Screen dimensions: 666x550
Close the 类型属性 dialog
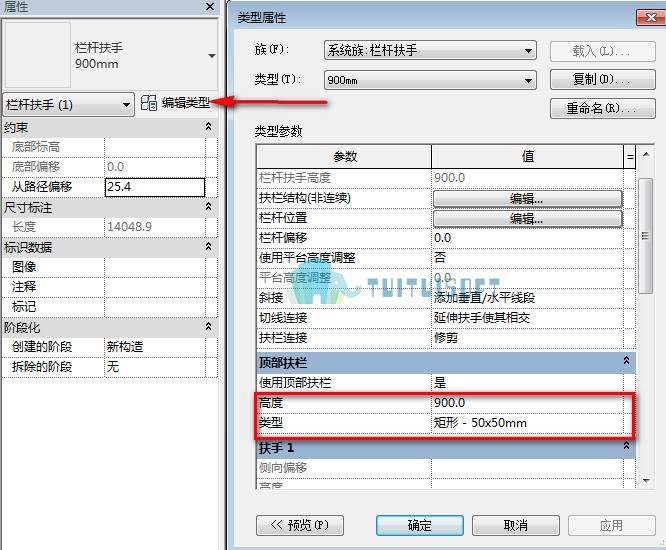(x=650, y=17)
